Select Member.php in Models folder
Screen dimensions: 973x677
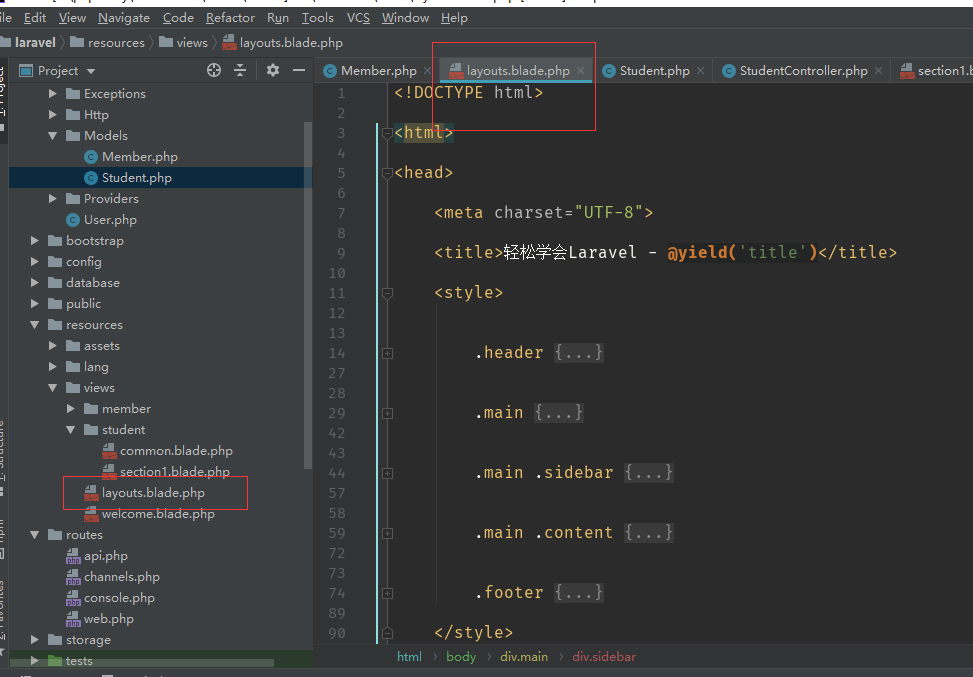coord(140,157)
